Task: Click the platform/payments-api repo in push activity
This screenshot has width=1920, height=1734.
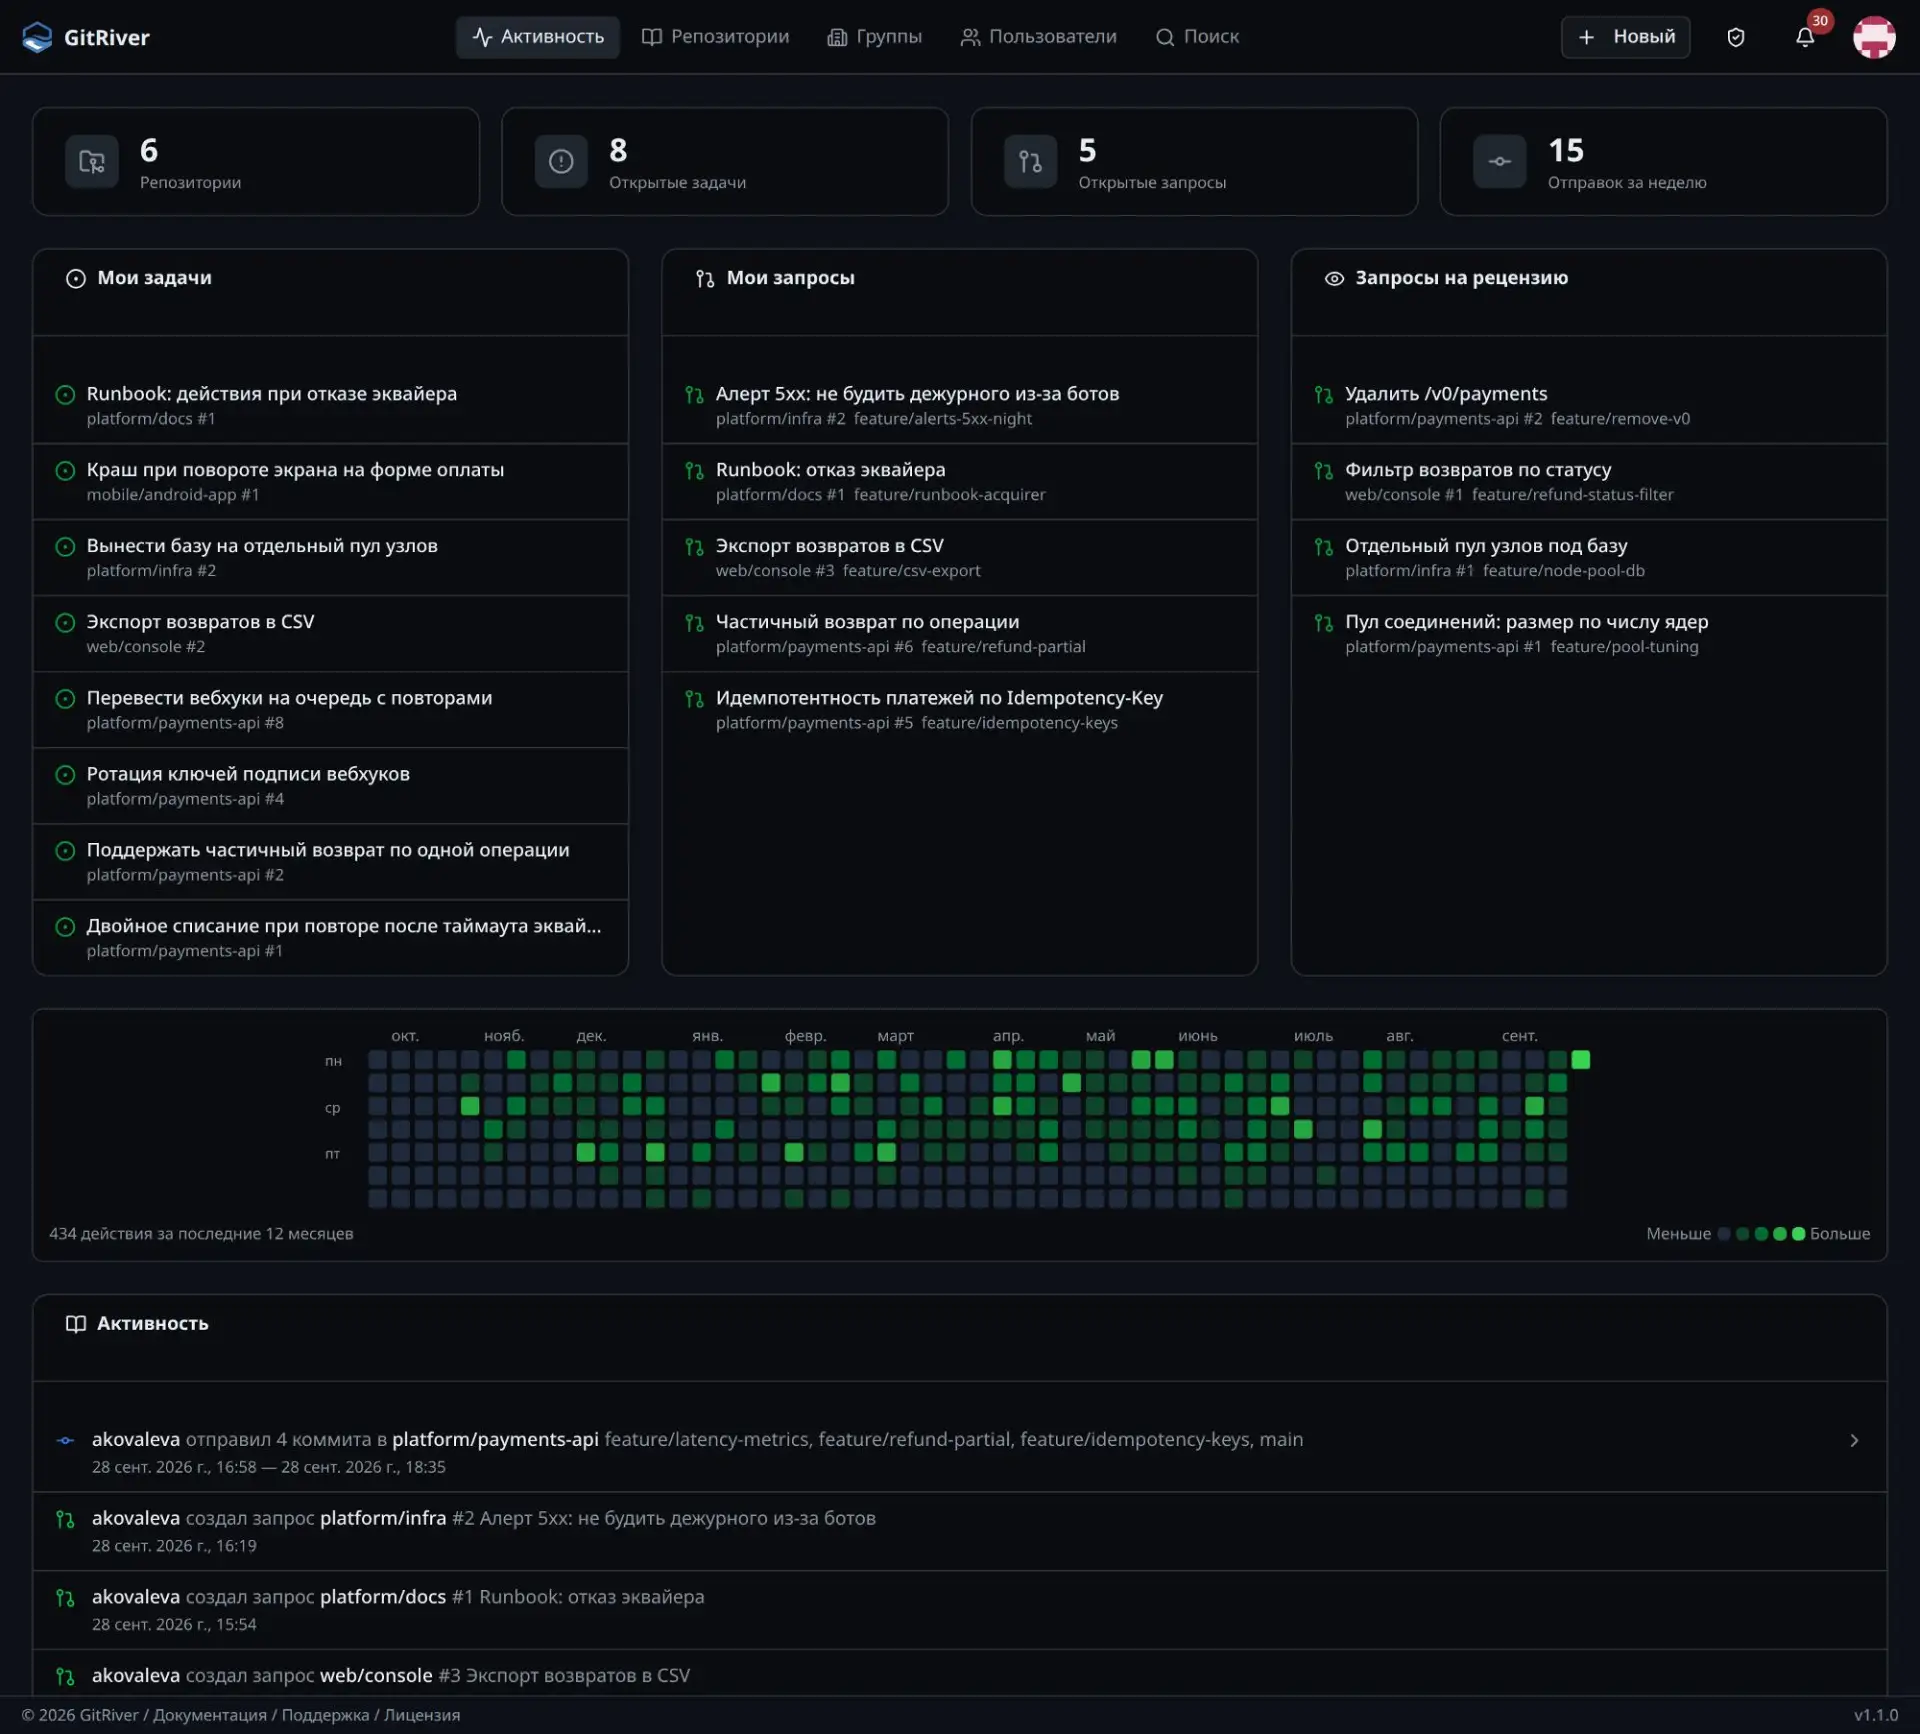Action: coord(495,1440)
